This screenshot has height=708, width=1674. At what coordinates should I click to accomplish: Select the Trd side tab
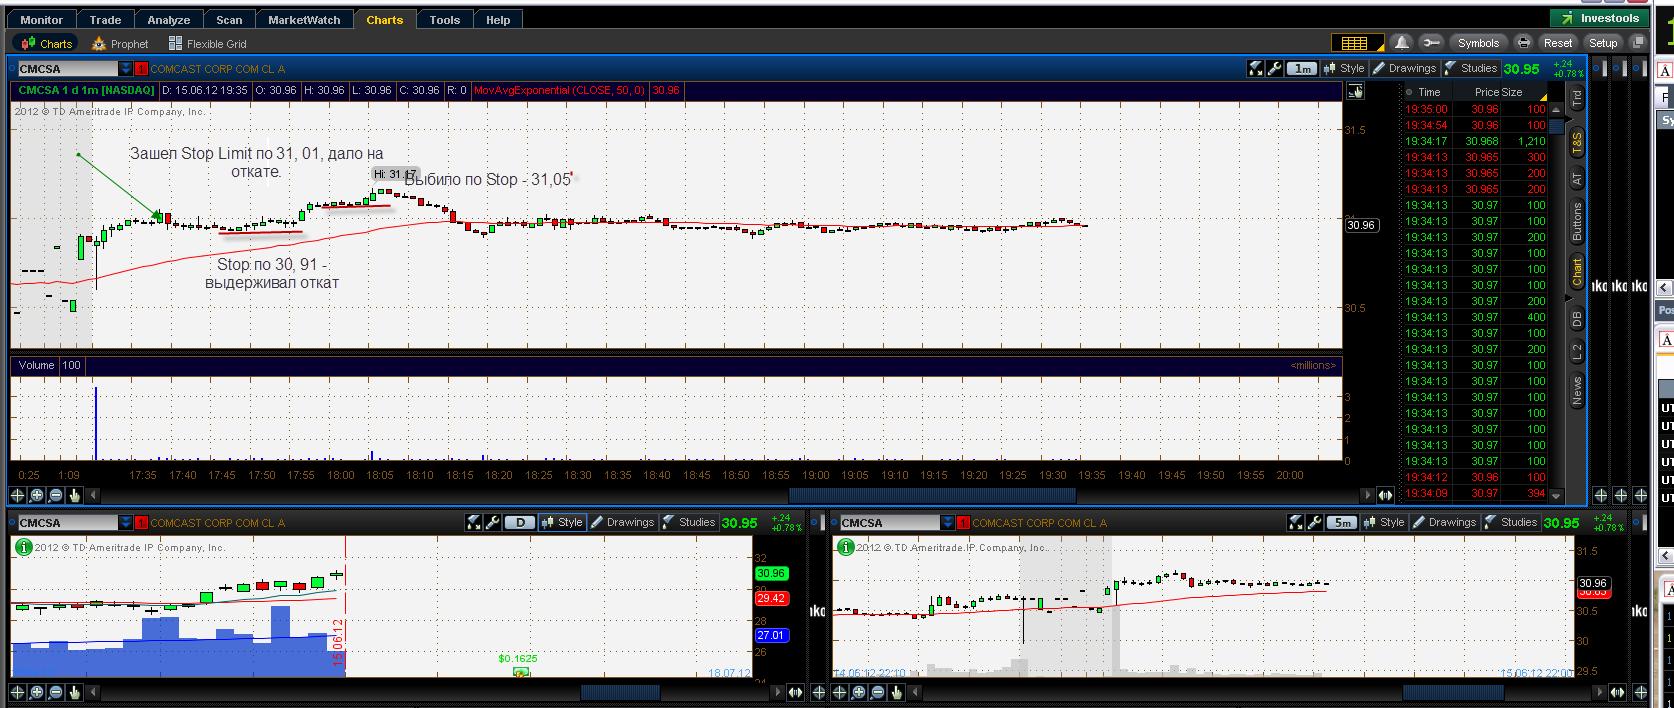point(1577,99)
